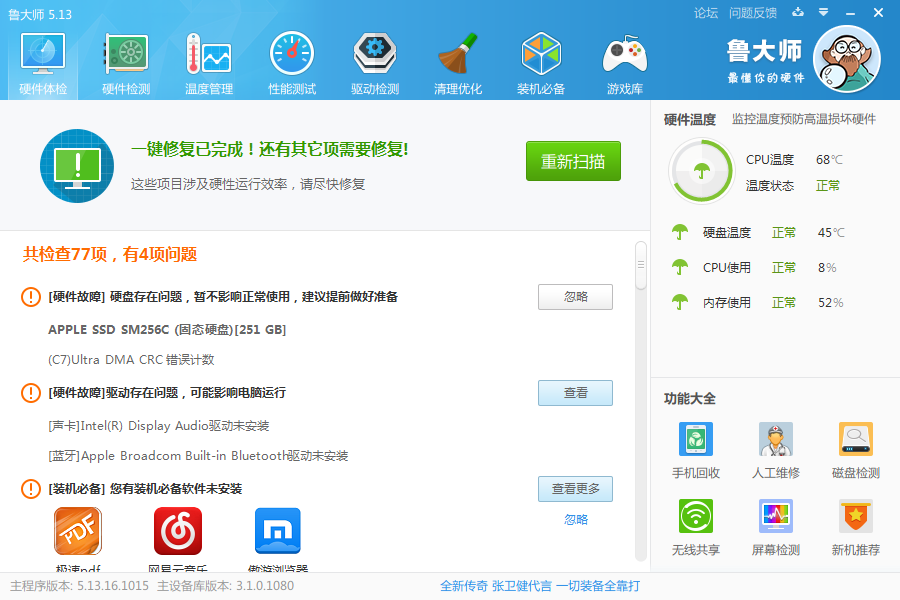Go to 性能测试 performance test tab
This screenshot has height=600, width=900.
tap(292, 64)
